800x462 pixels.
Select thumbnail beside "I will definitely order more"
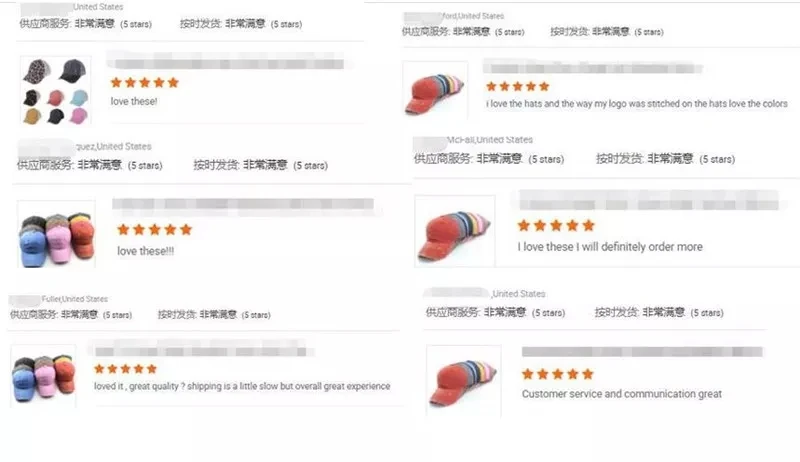tap(454, 230)
